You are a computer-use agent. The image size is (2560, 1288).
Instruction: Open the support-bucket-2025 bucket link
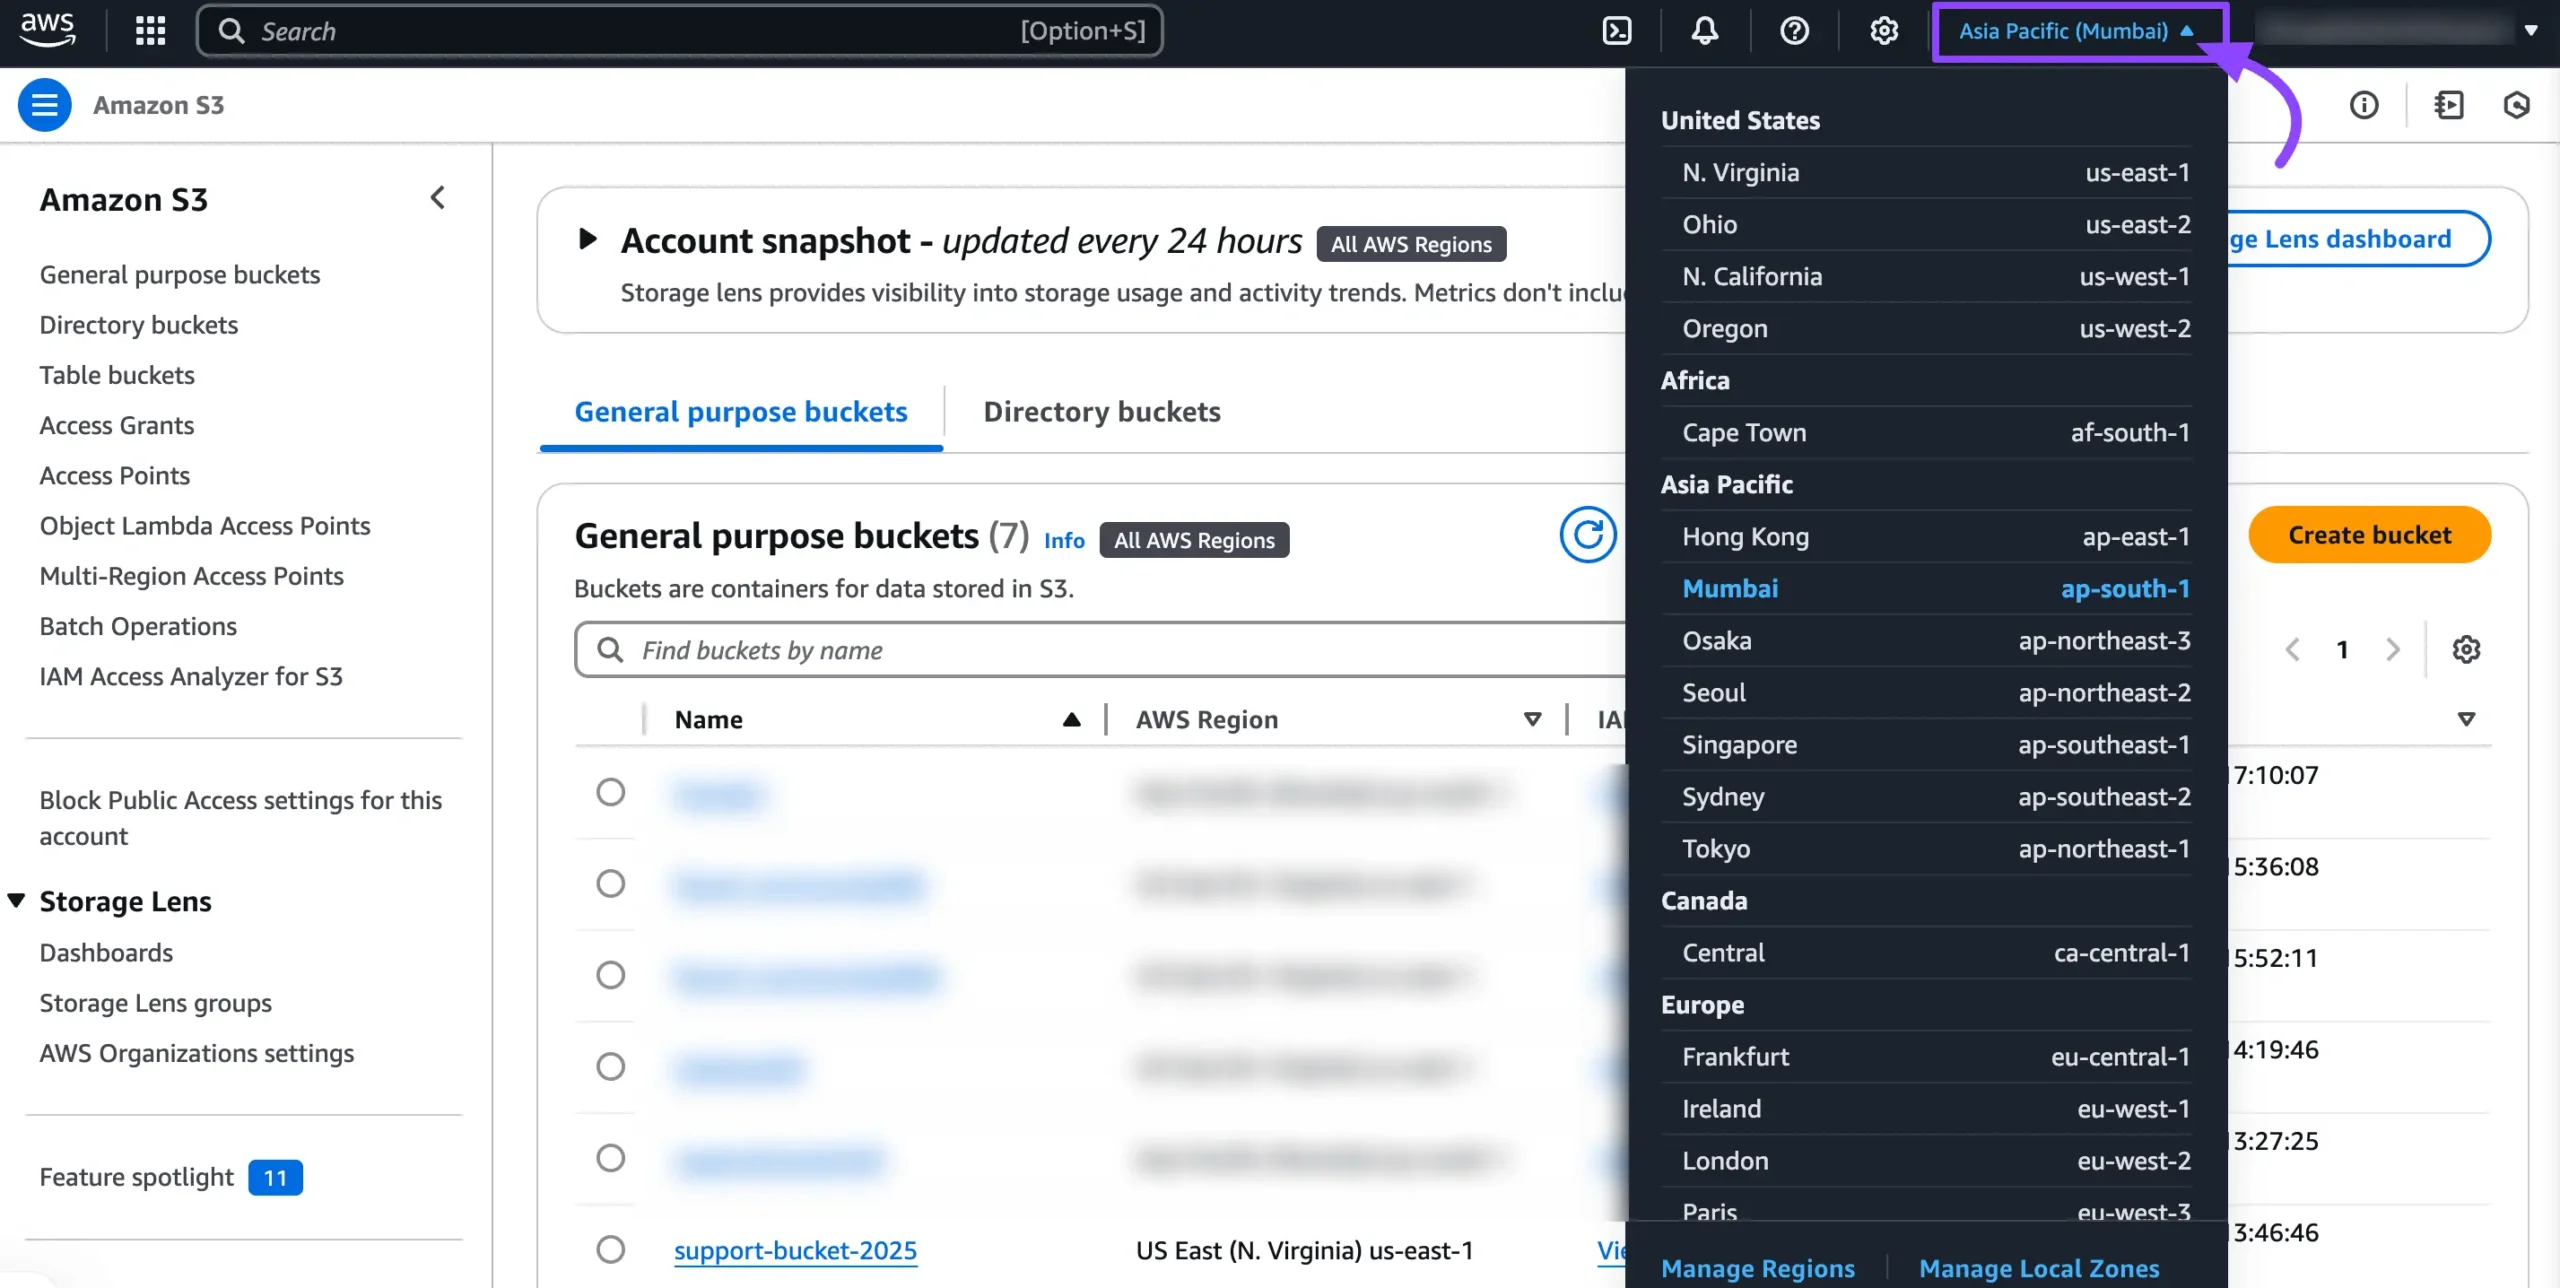[x=795, y=1250]
